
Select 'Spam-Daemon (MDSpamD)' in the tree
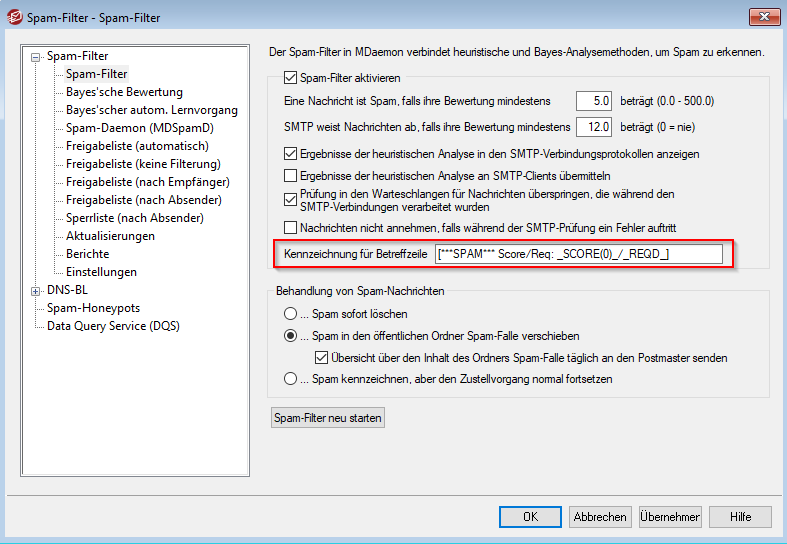pyautogui.click(x=139, y=128)
